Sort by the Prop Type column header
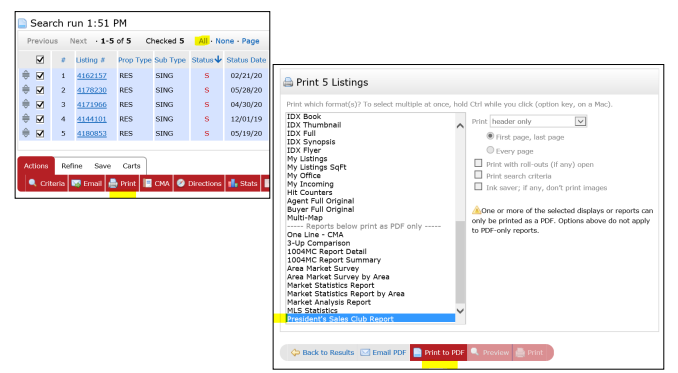The width and height of the screenshot is (678, 373). coord(134,60)
